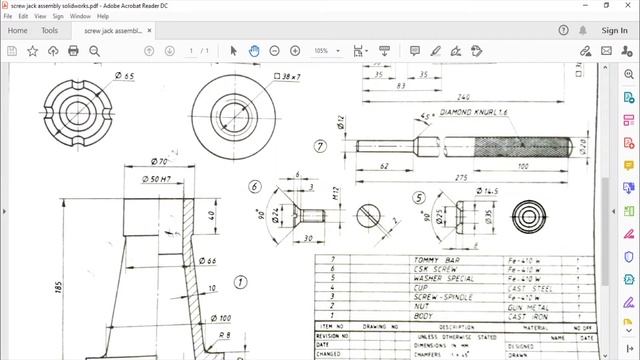Click the scrolling mode icon
The image size is (640, 360).
[384, 51]
